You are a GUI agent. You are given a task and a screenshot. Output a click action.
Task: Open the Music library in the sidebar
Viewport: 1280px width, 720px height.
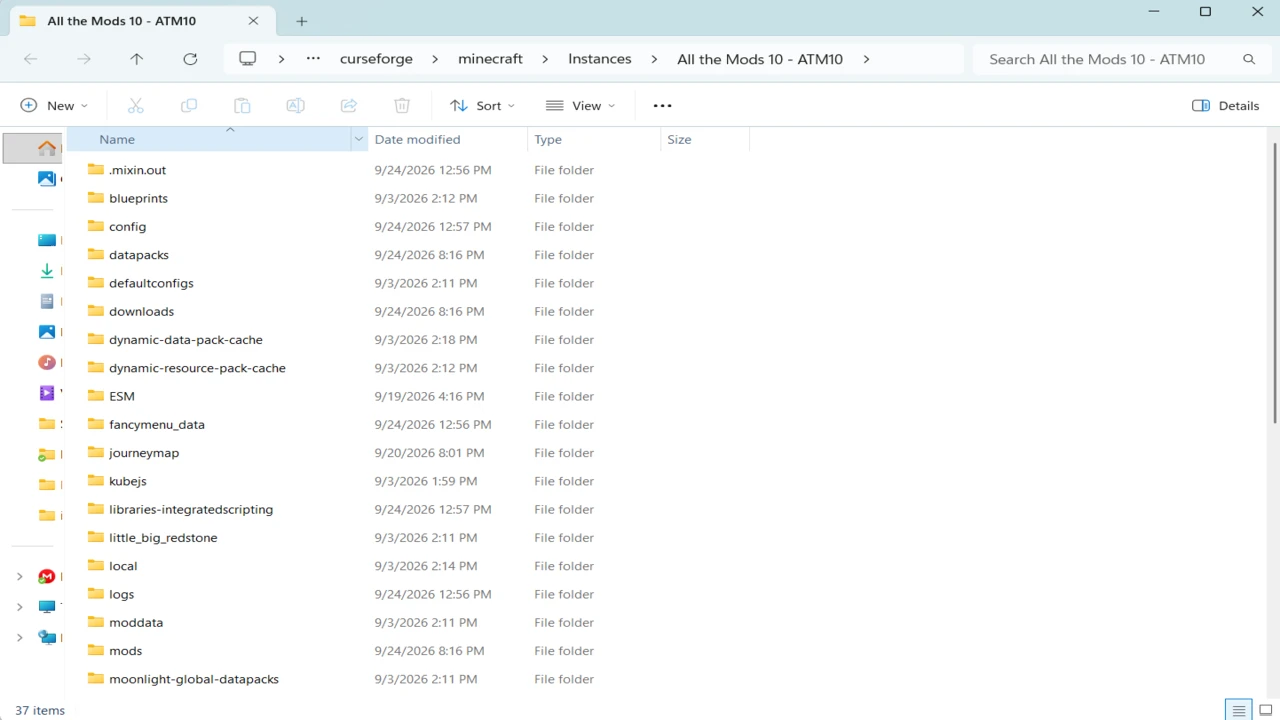coord(47,362)
